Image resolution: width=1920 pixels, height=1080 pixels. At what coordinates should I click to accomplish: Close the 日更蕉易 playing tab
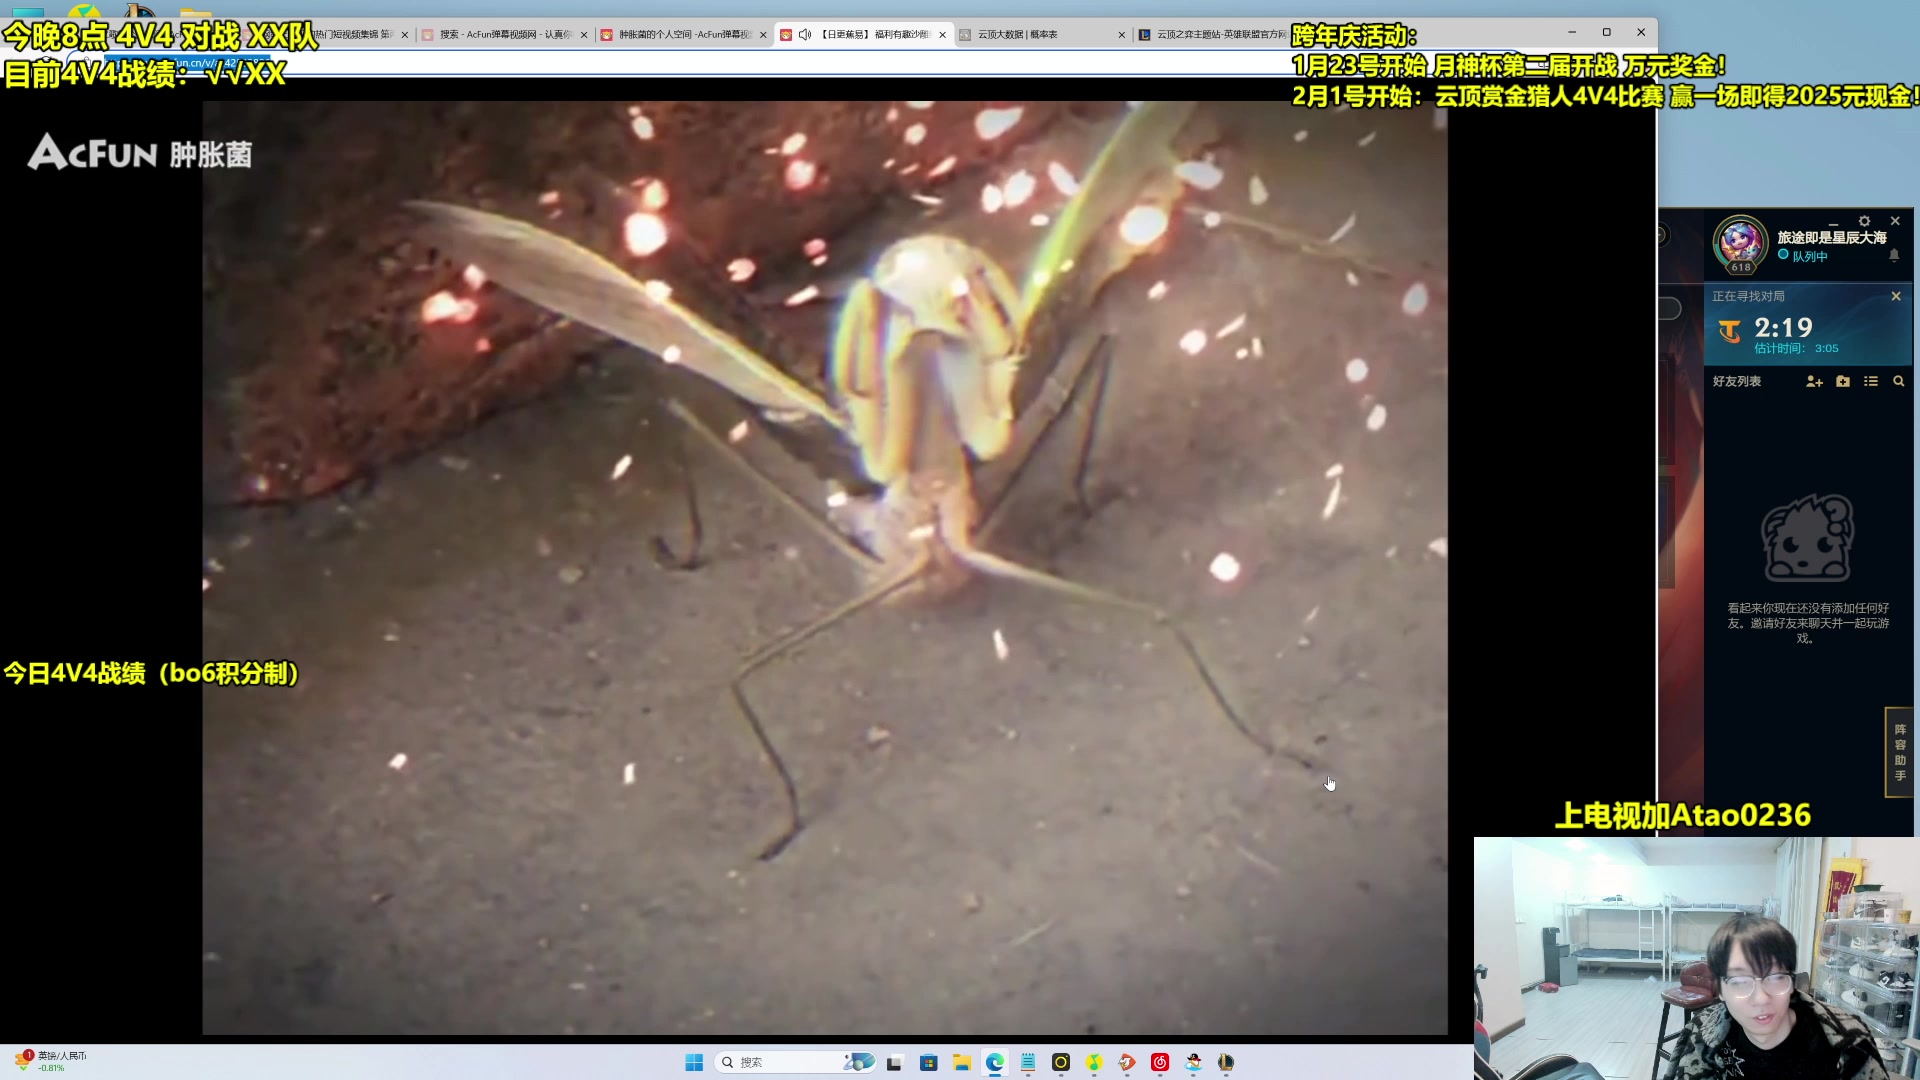click(x=942, y=35)
